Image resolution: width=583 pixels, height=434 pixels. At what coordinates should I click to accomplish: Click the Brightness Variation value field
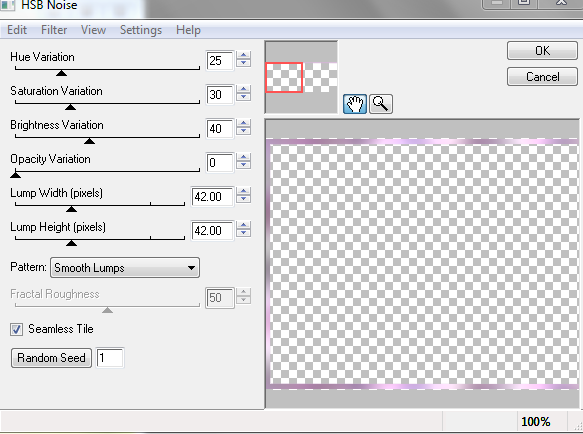pos(220,129)
